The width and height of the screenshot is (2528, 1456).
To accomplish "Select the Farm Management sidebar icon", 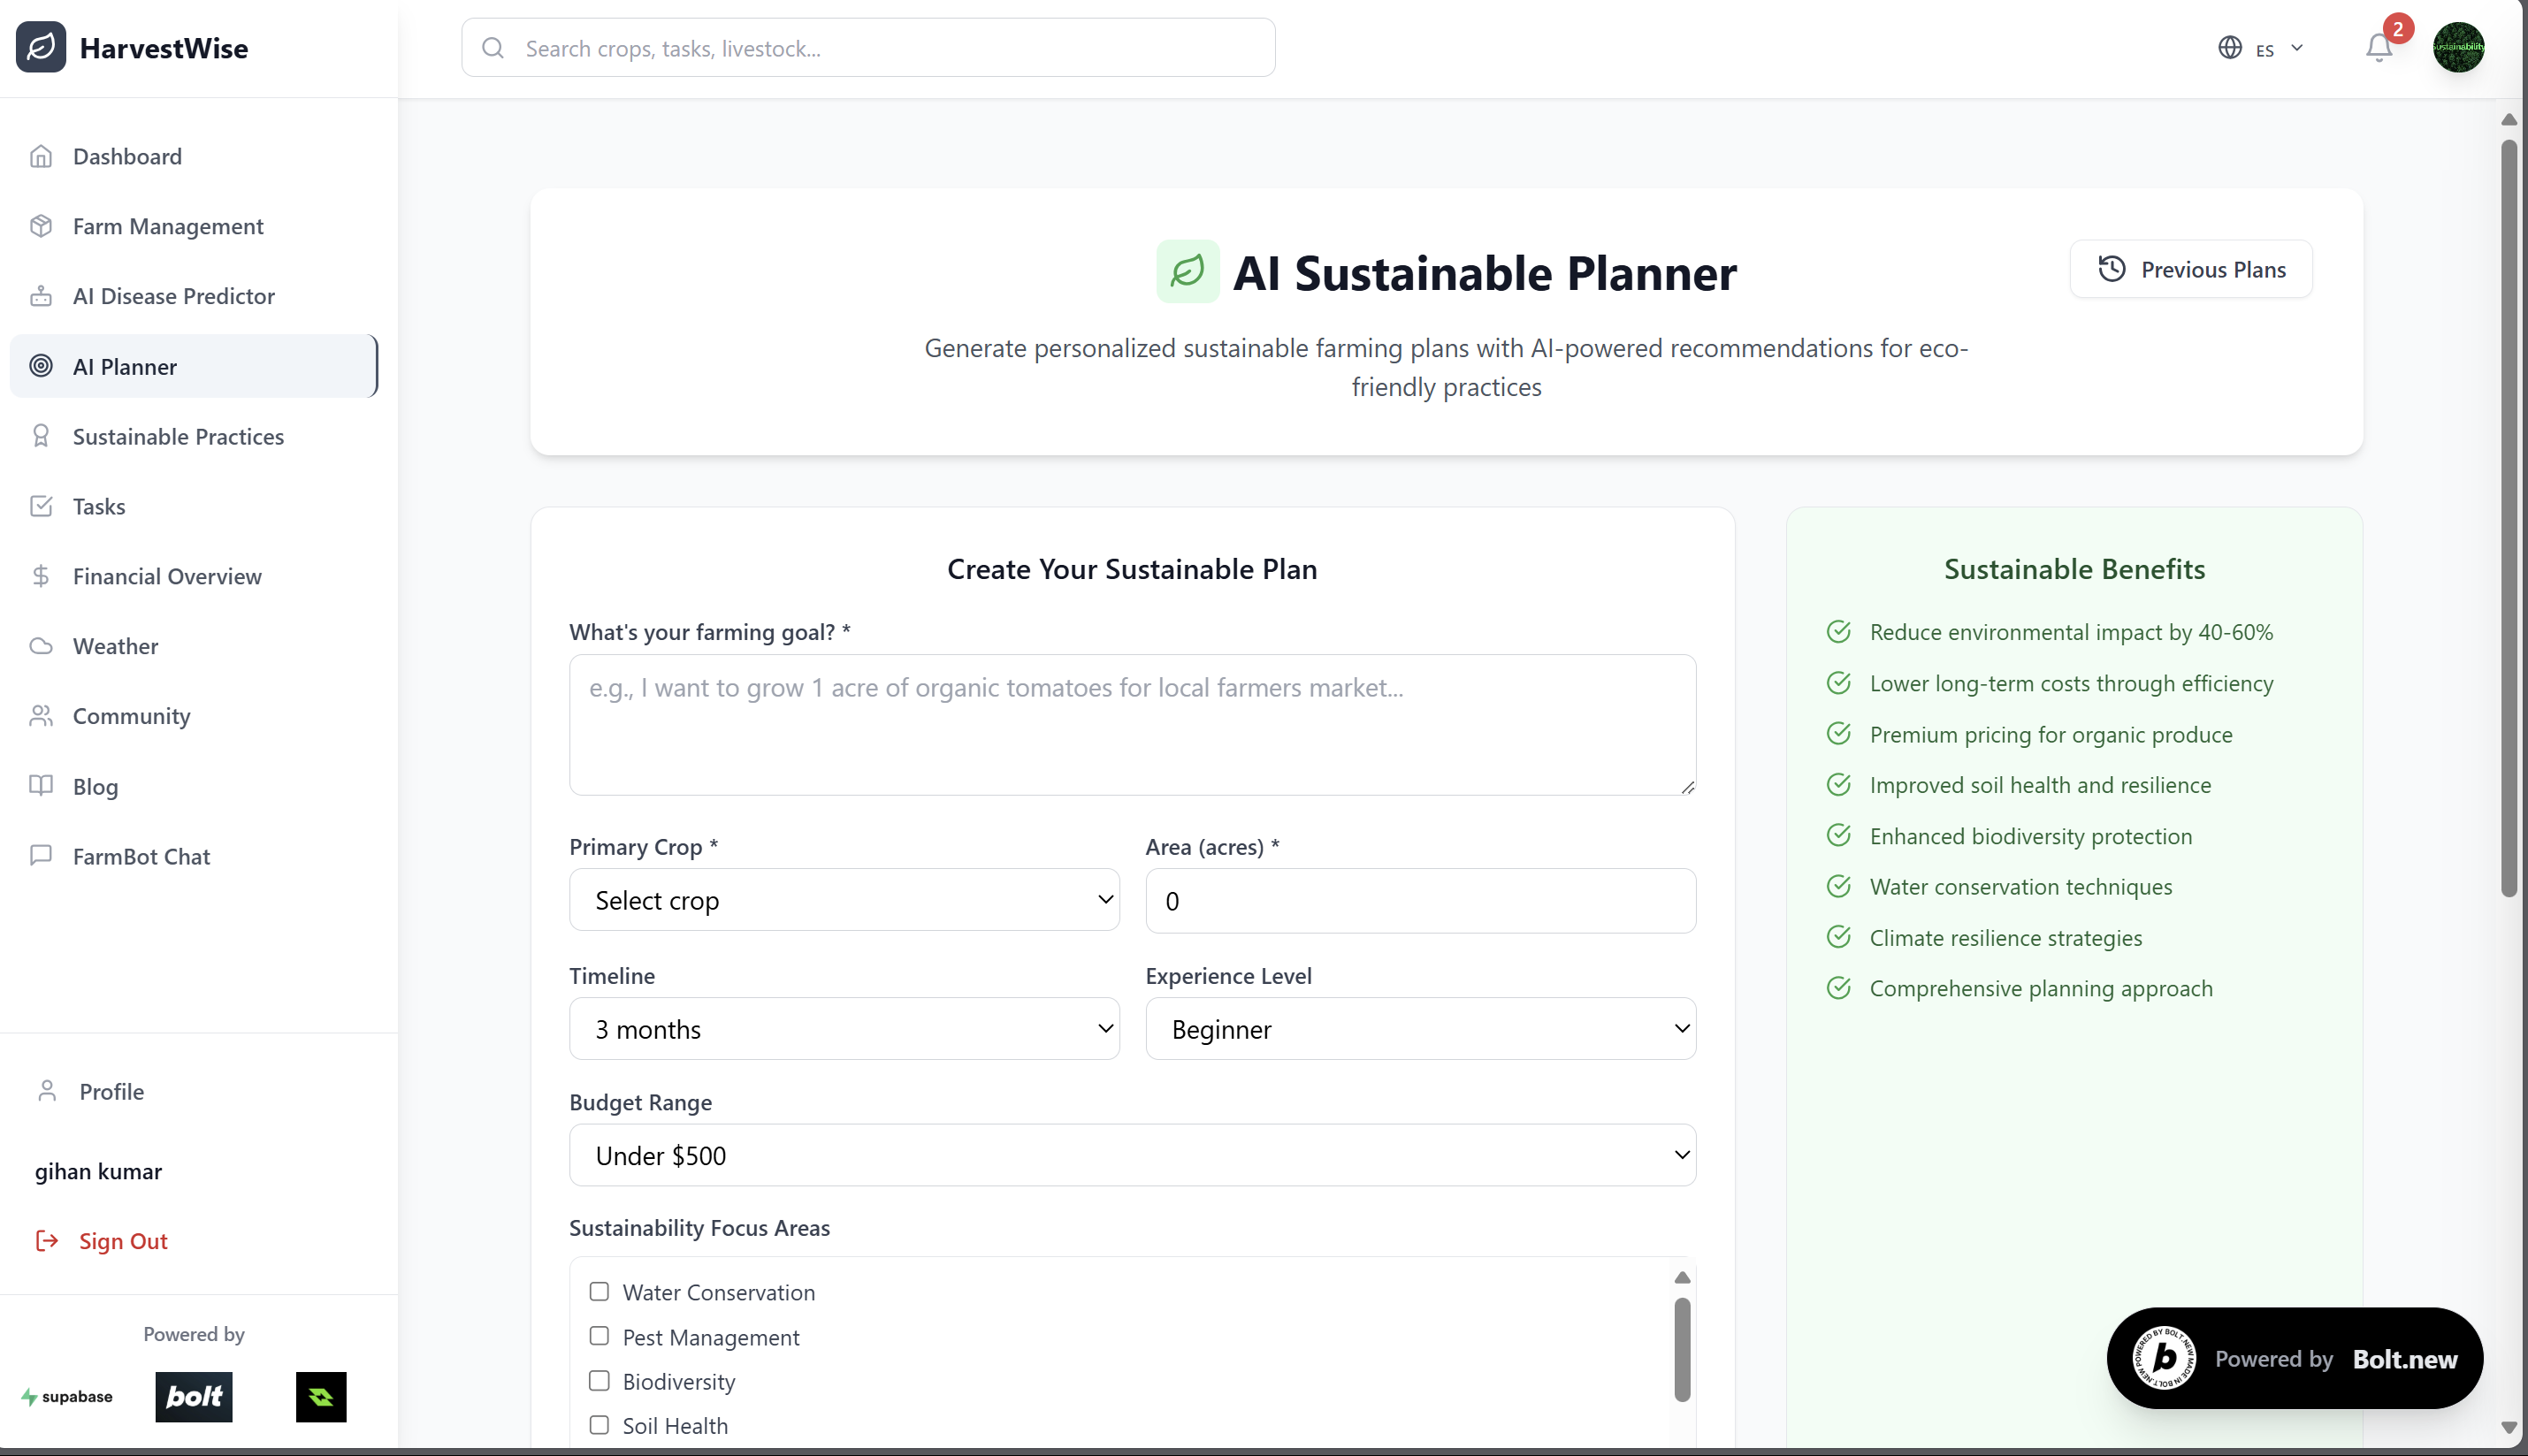I will [x=41, y=226].
